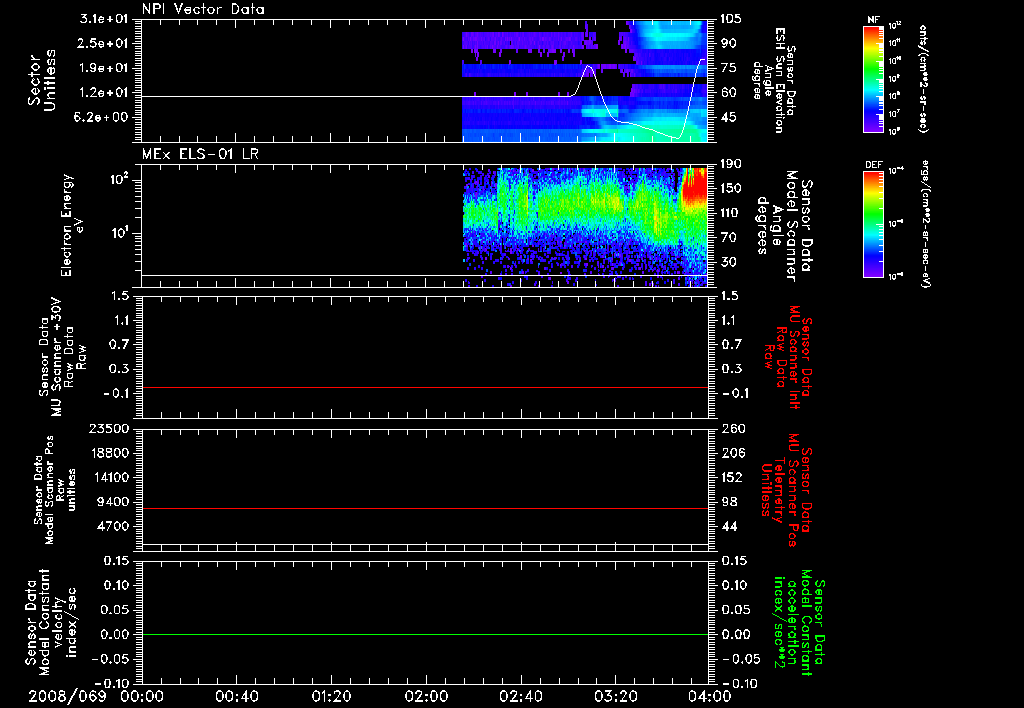
Task: Click the '150' scanner angle tick value
Action: pyautogui.click(x=731, y=189)
